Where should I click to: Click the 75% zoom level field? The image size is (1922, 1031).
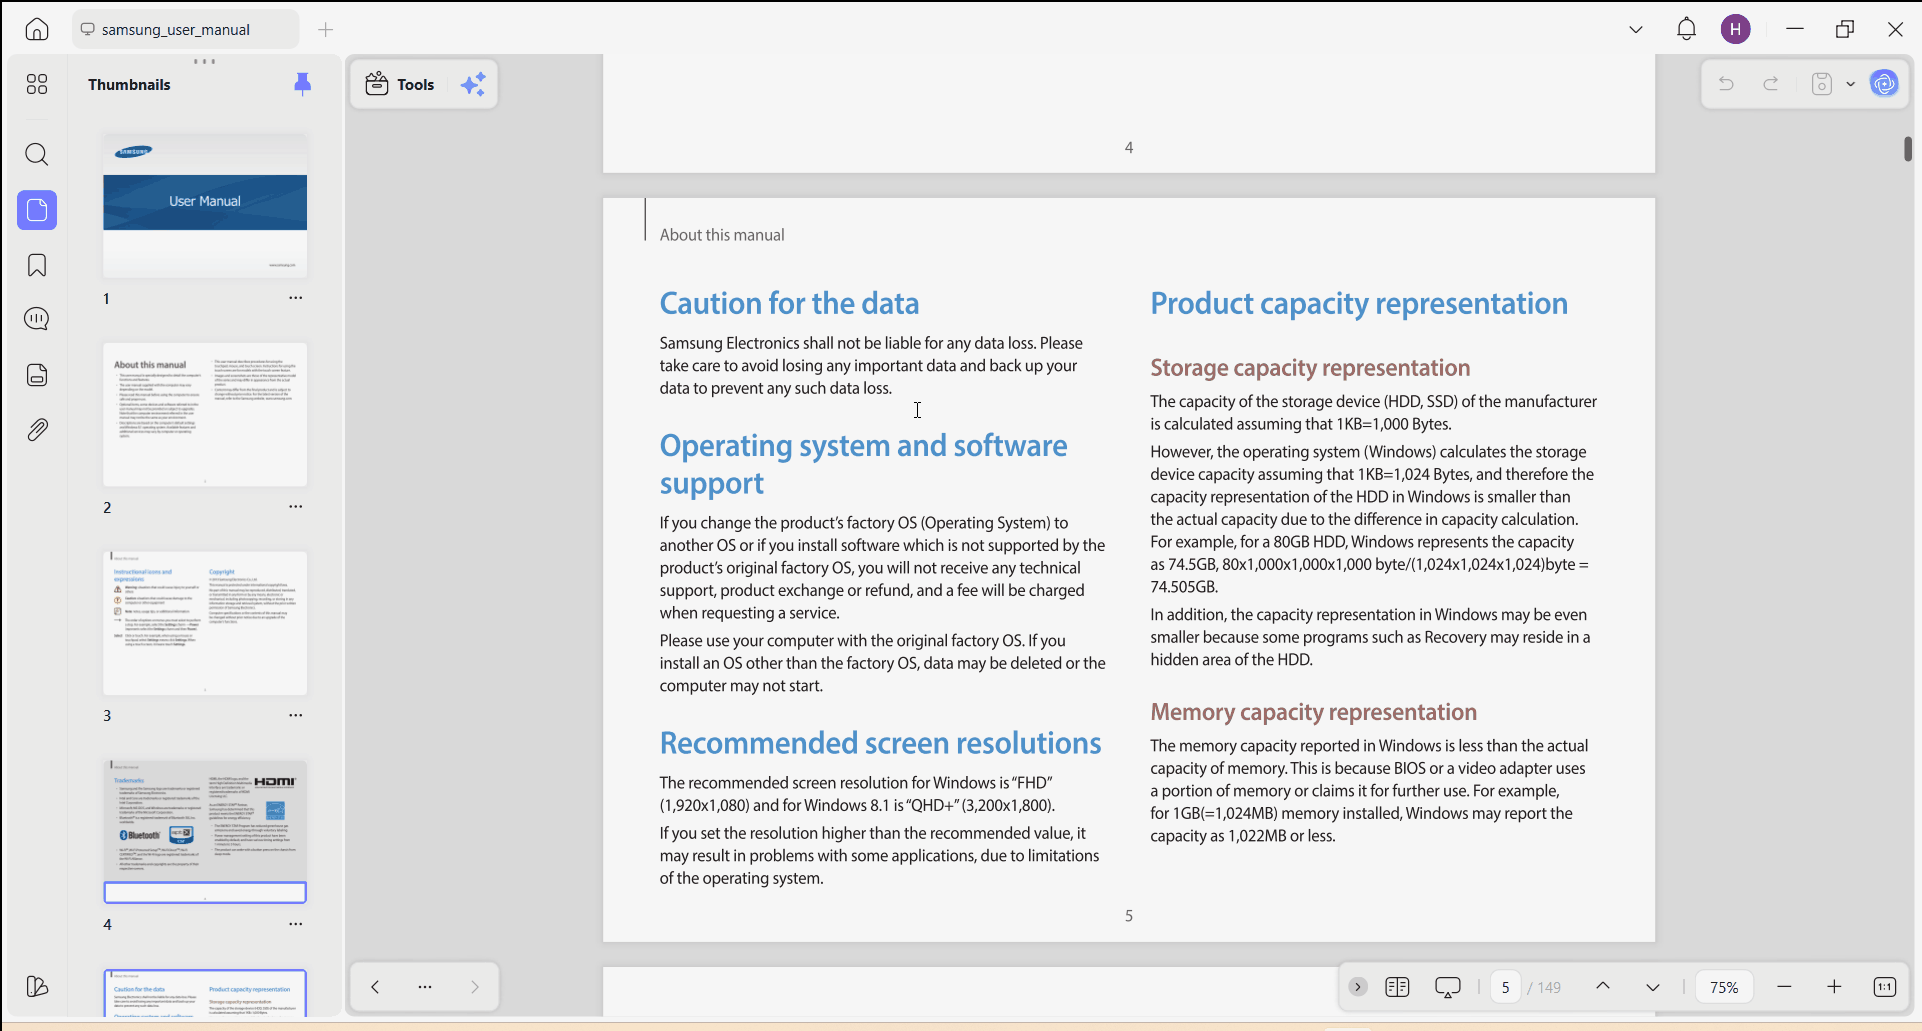[1724, 987]
